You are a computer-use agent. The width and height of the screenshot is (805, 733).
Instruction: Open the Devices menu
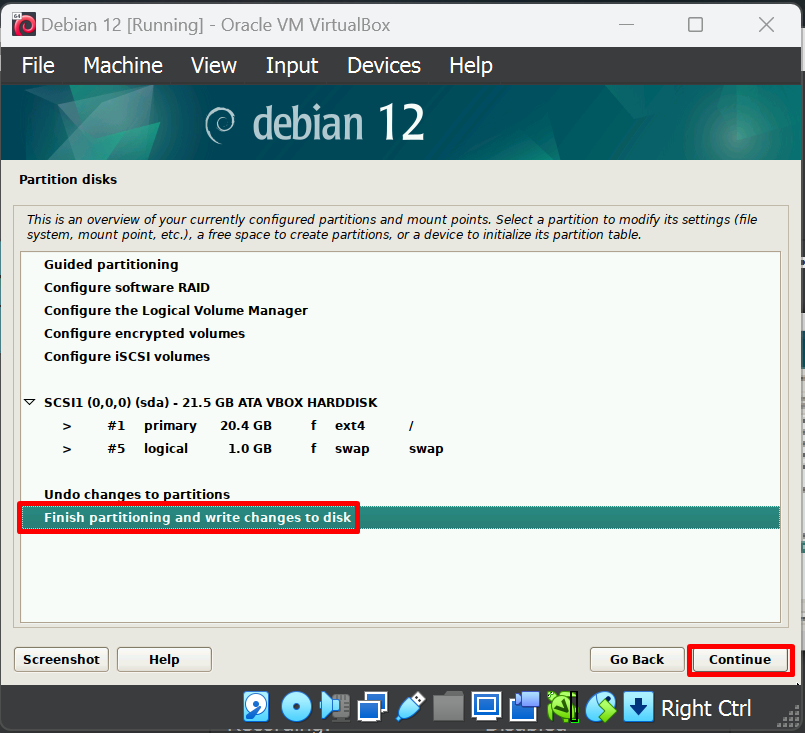tap(384, 66)
